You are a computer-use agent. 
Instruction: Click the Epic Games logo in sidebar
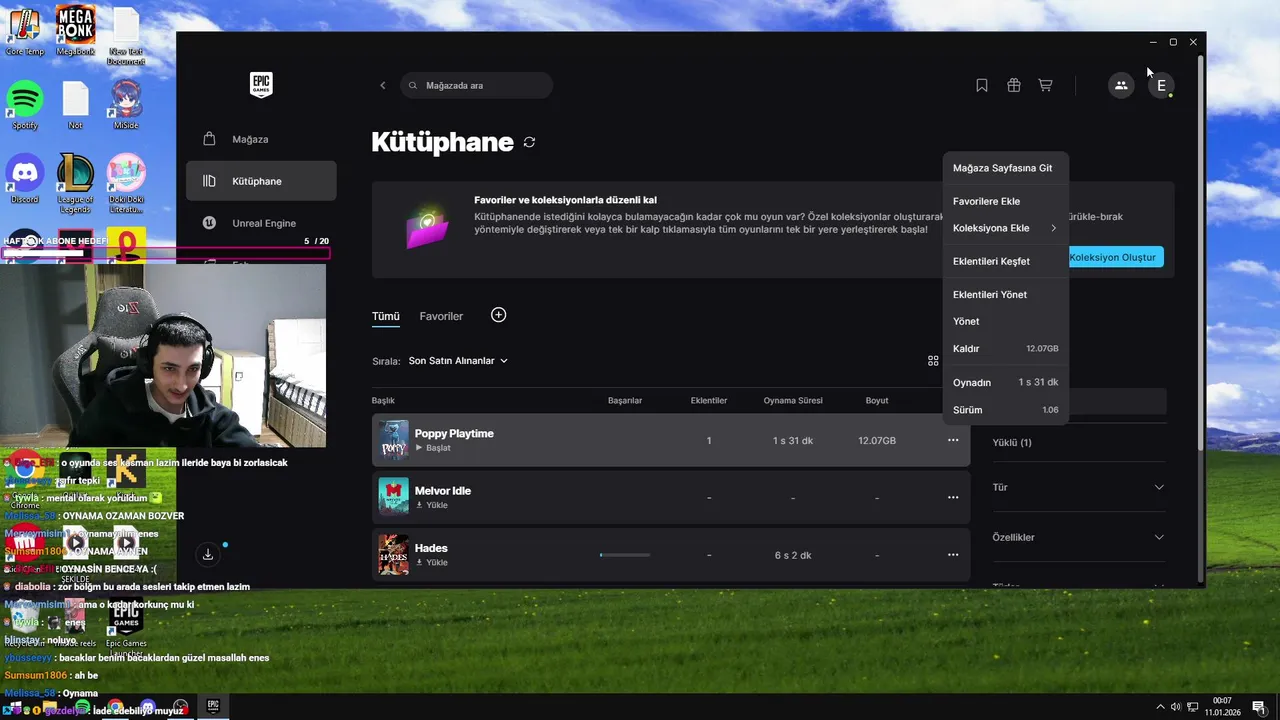point(261,85)
